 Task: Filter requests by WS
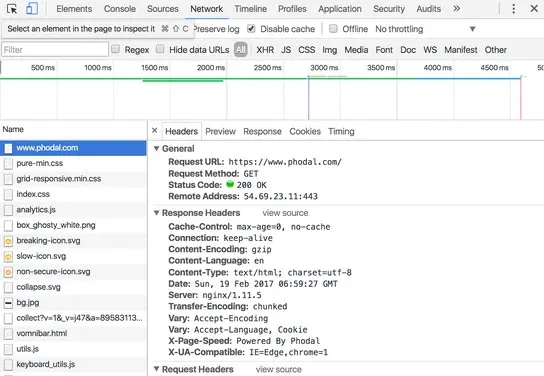pos(430,50)
